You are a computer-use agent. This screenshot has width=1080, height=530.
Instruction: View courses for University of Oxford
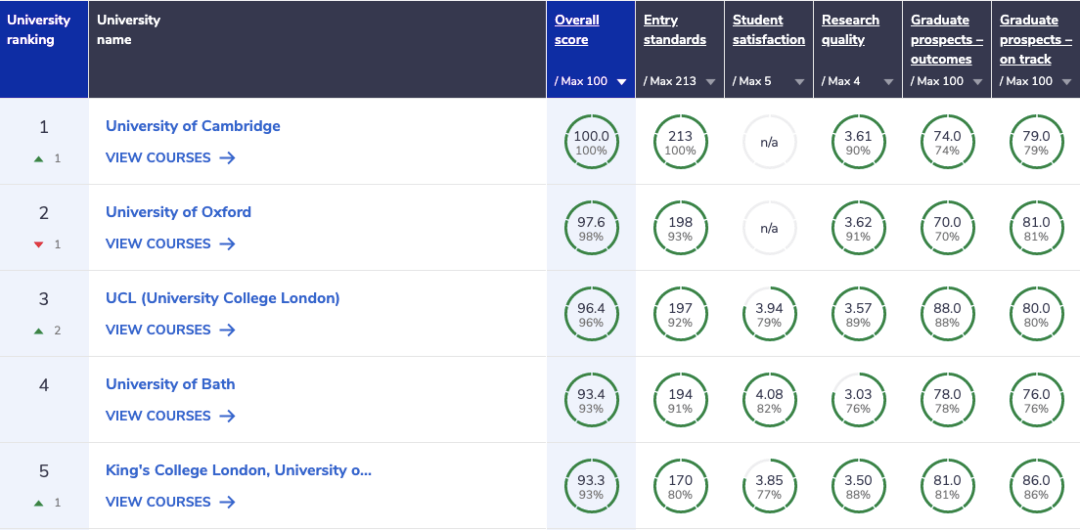click(170, 244)
